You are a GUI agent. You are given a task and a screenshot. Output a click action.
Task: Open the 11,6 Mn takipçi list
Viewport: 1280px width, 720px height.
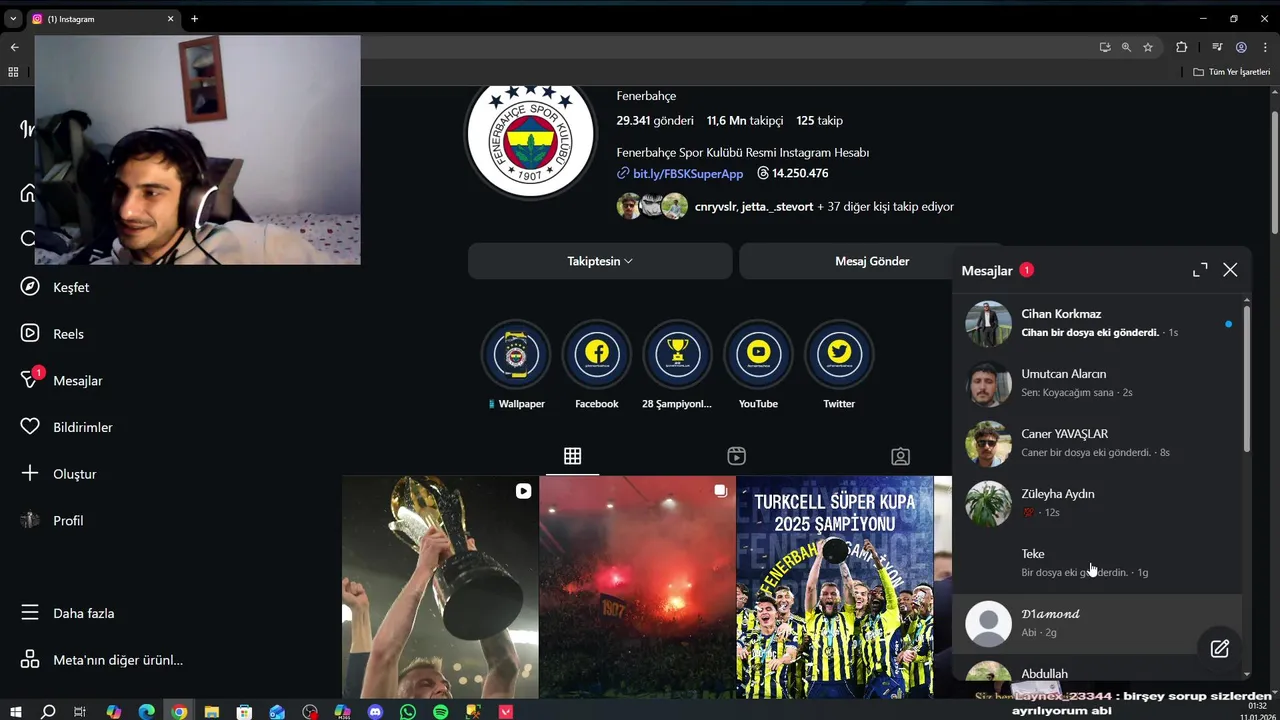tap(745, 121)
